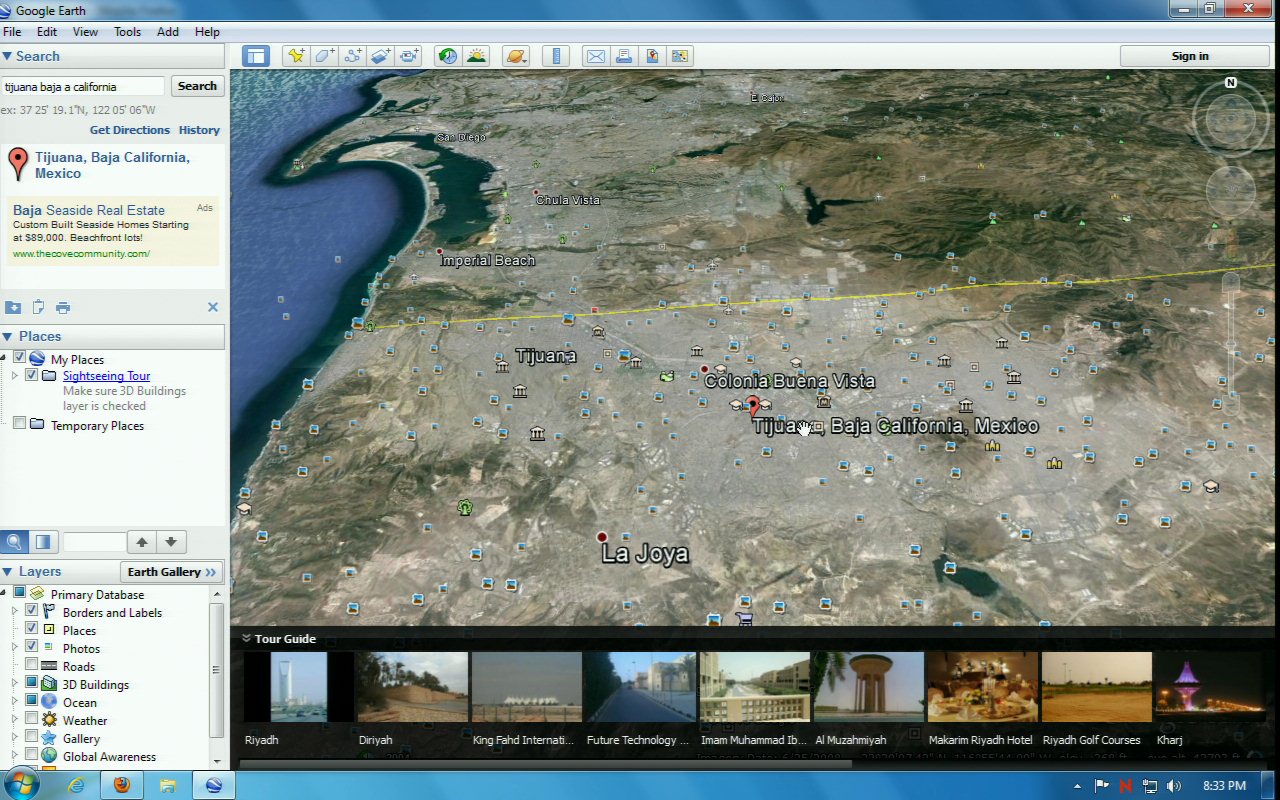Open the Add menu

(168, 32)
